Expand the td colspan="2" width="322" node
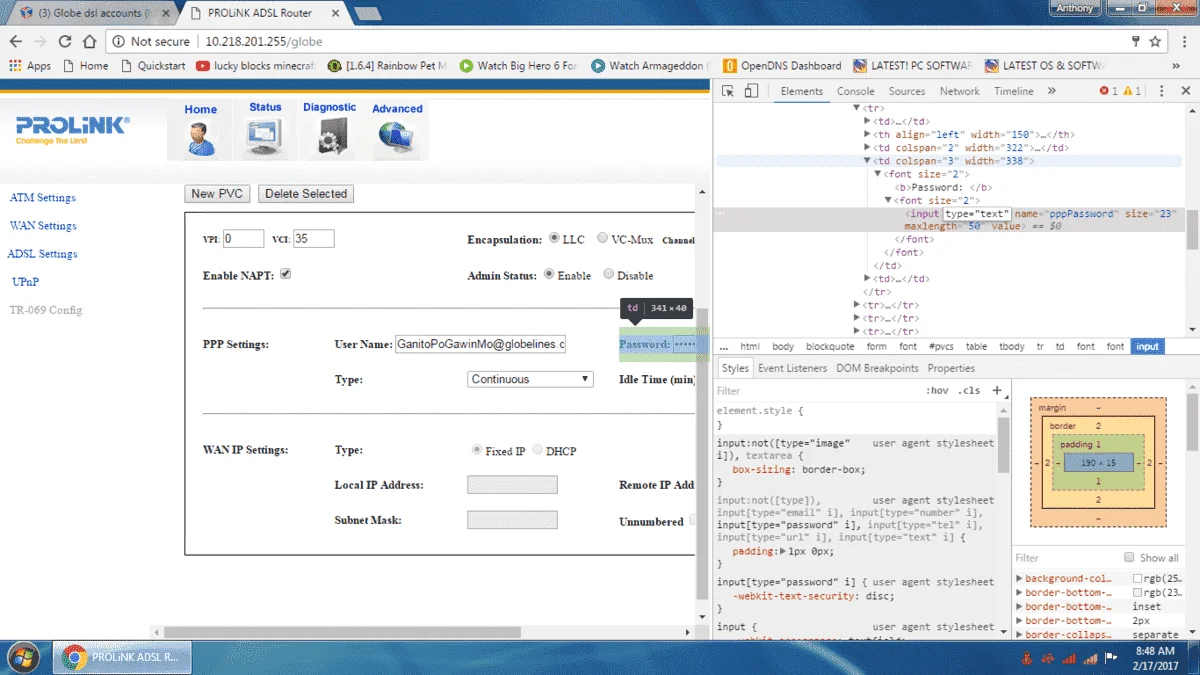This screenshot has height=675, width=1200. click(x=868, y=148)
